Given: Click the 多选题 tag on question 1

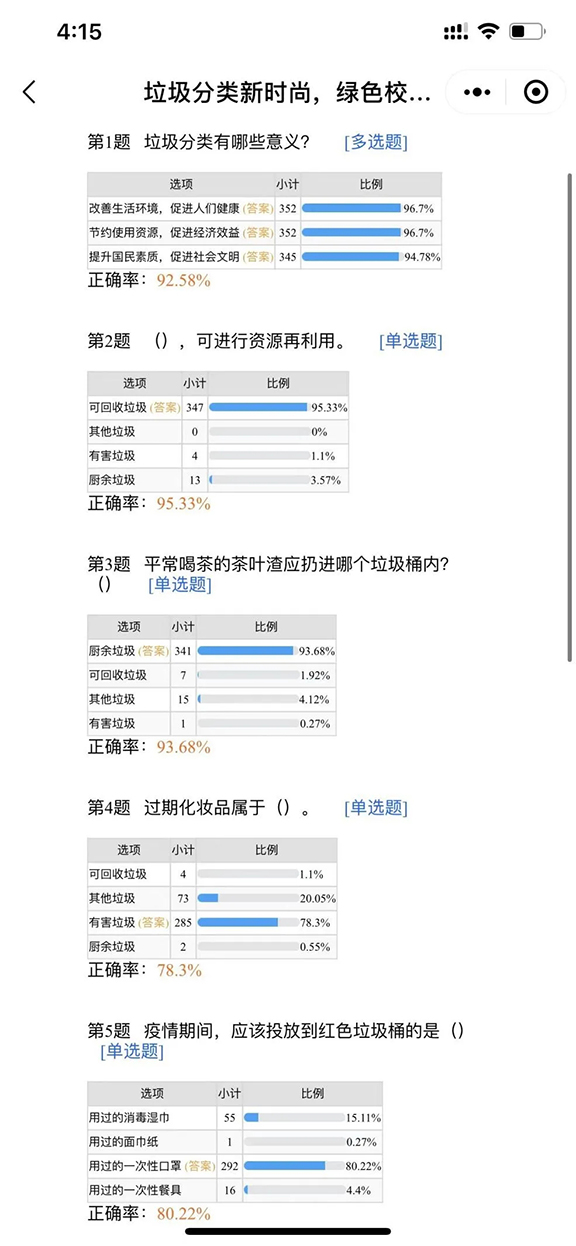Looking at the screenshot, I should (x=376, y=143).
